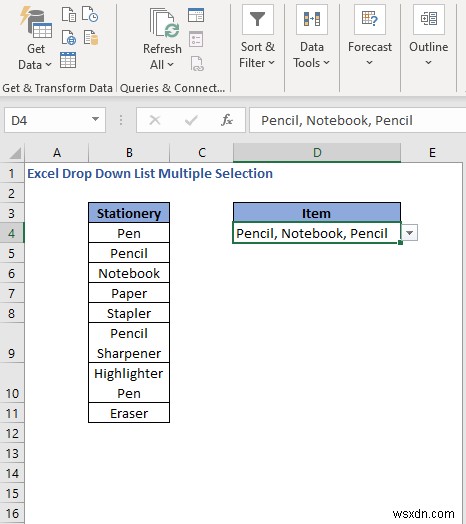466x524 pixels.
Task: Open Insert Function dialog
Action: point(227,120)
